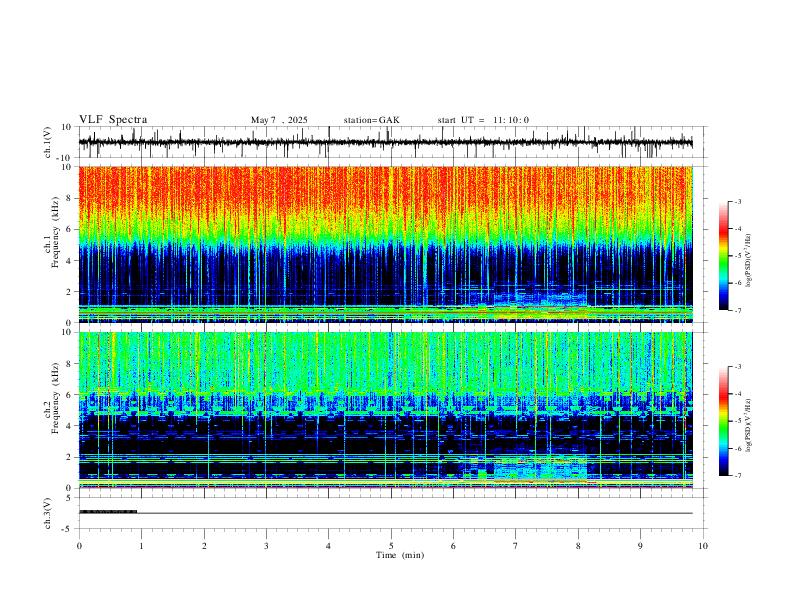Viewport: 792px width, 612px height.
Task: Click the 'ch.3(V)' axis label
Action: click(48, 514)
